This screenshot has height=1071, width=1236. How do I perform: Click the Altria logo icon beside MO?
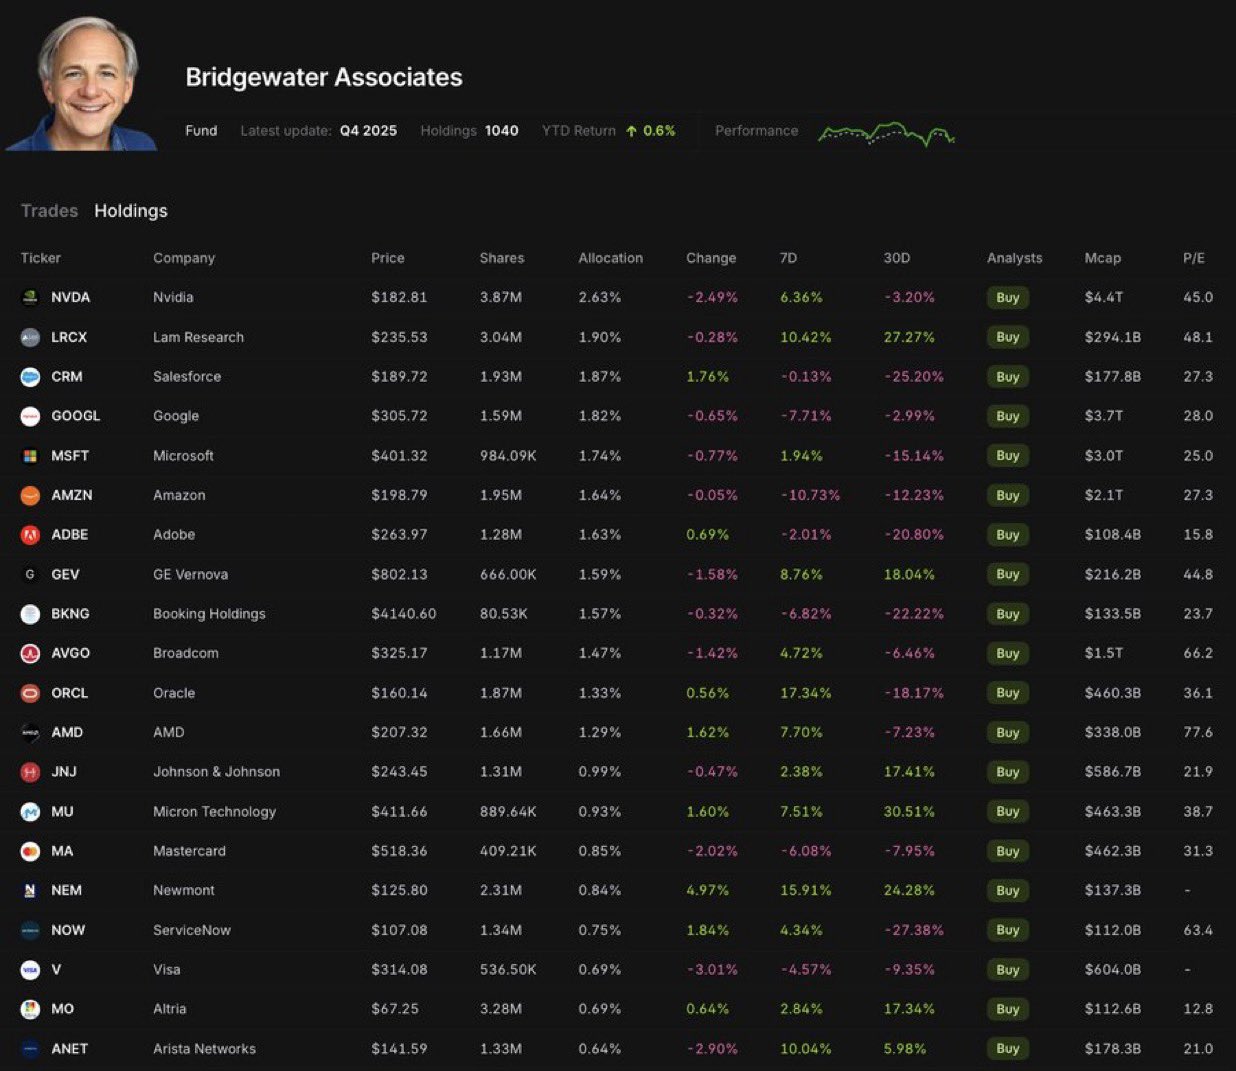pyautogui.click(x=30, y=1009)
